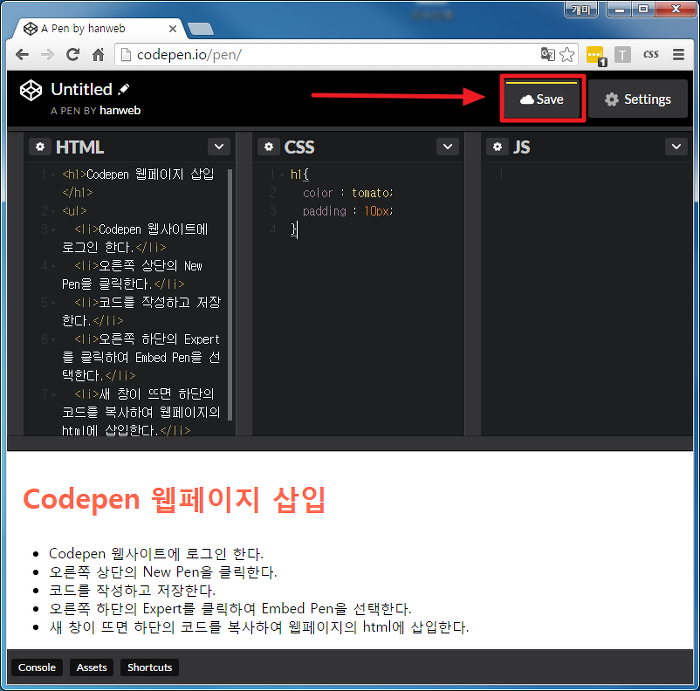Edit the Untitled title pencil icon
Screen dimensions: 700x691
point(124,90)
